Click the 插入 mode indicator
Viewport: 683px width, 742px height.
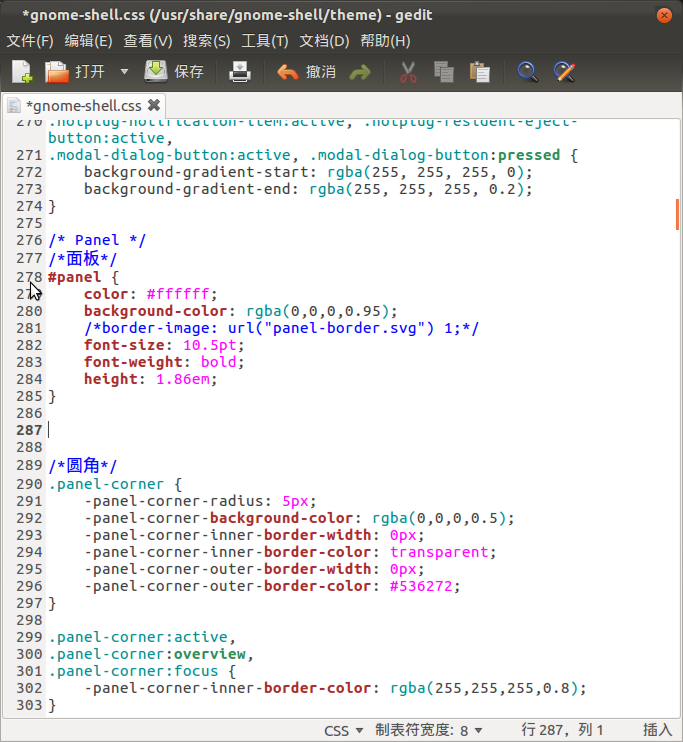(x=657, y=730)
